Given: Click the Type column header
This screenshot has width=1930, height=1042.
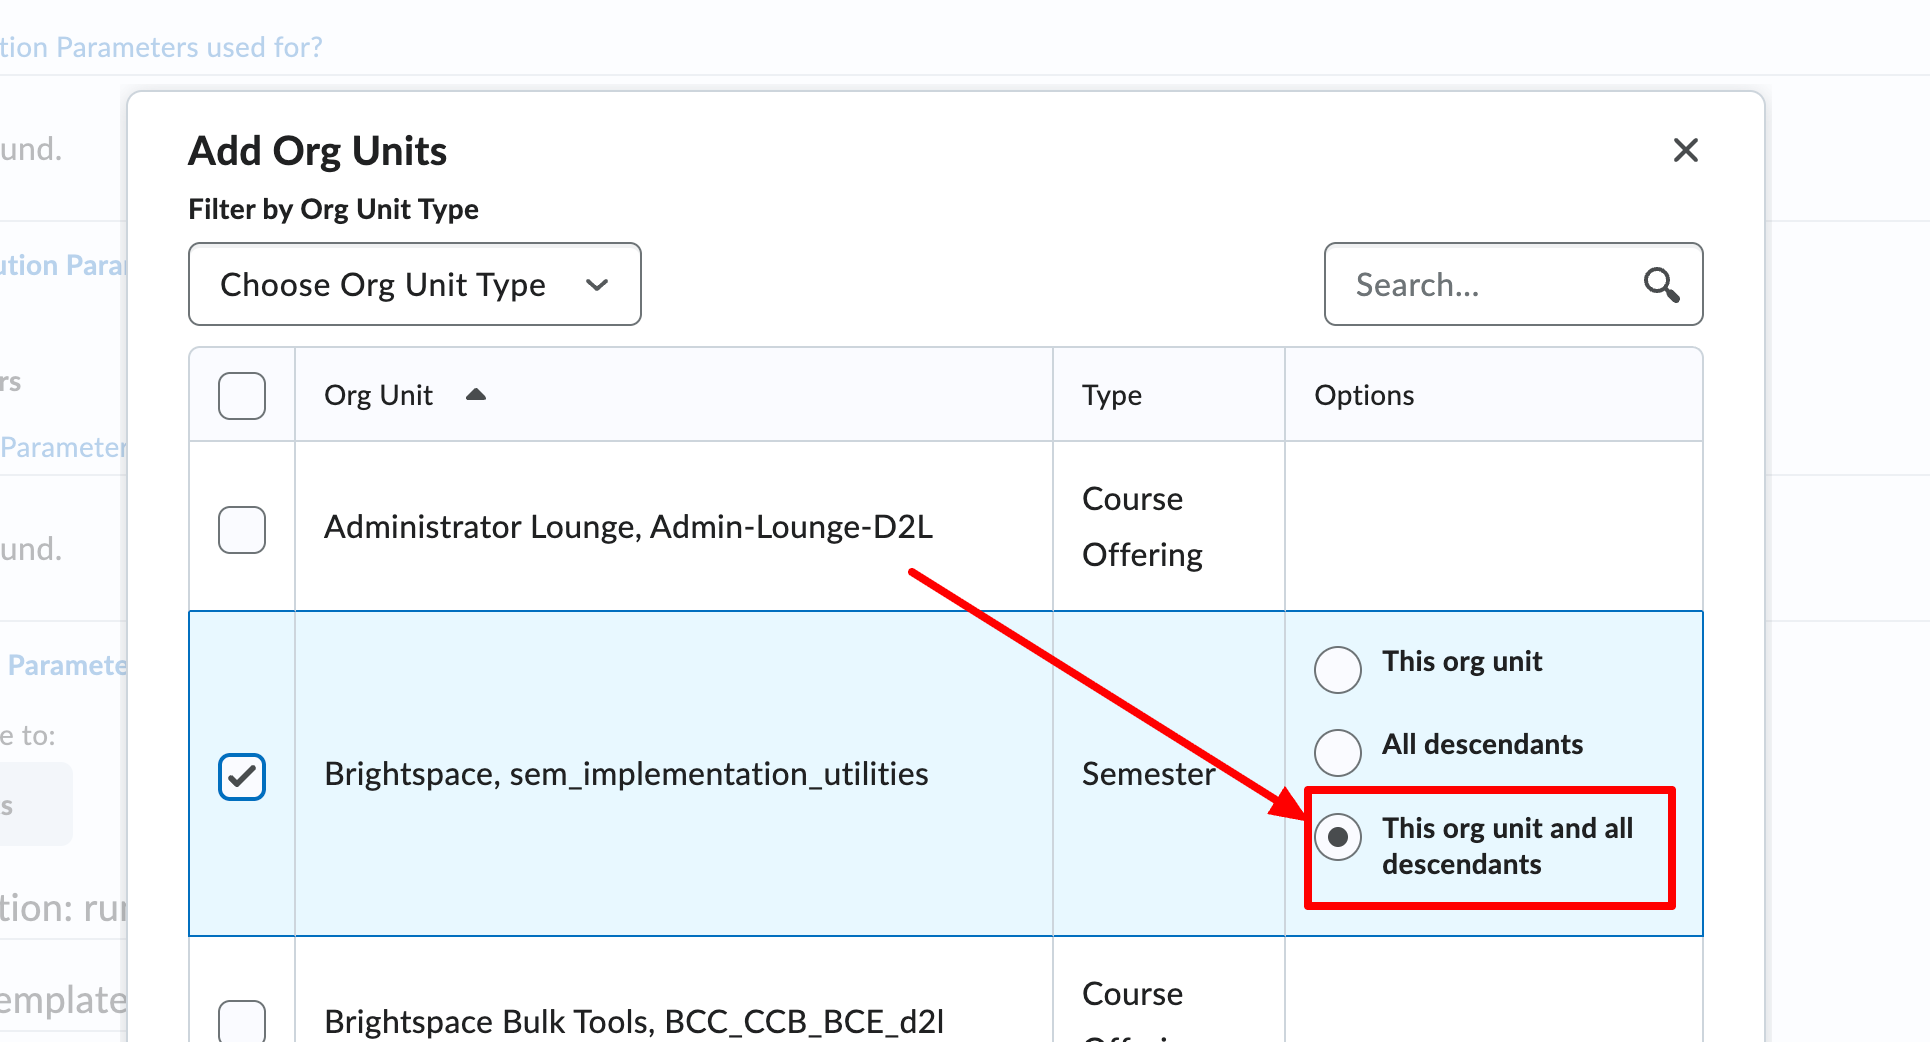Looking at the screenshot, I should click(x=1111, y=395).
